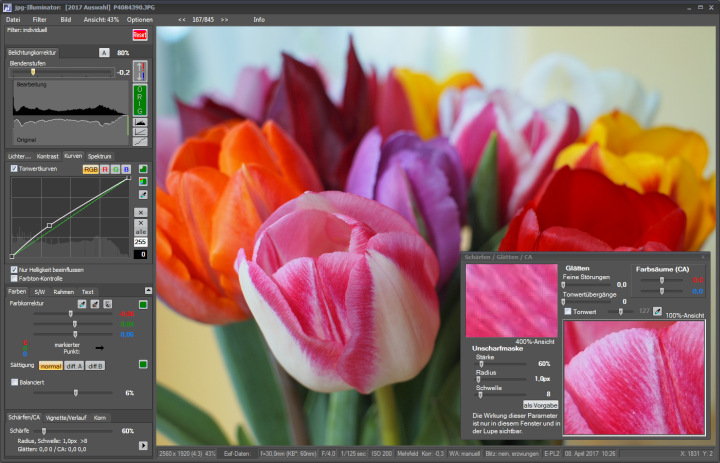The width and height of the screenshot is (720, 463).
Task: Select the red R curve channel
Action: pos(105,169)
